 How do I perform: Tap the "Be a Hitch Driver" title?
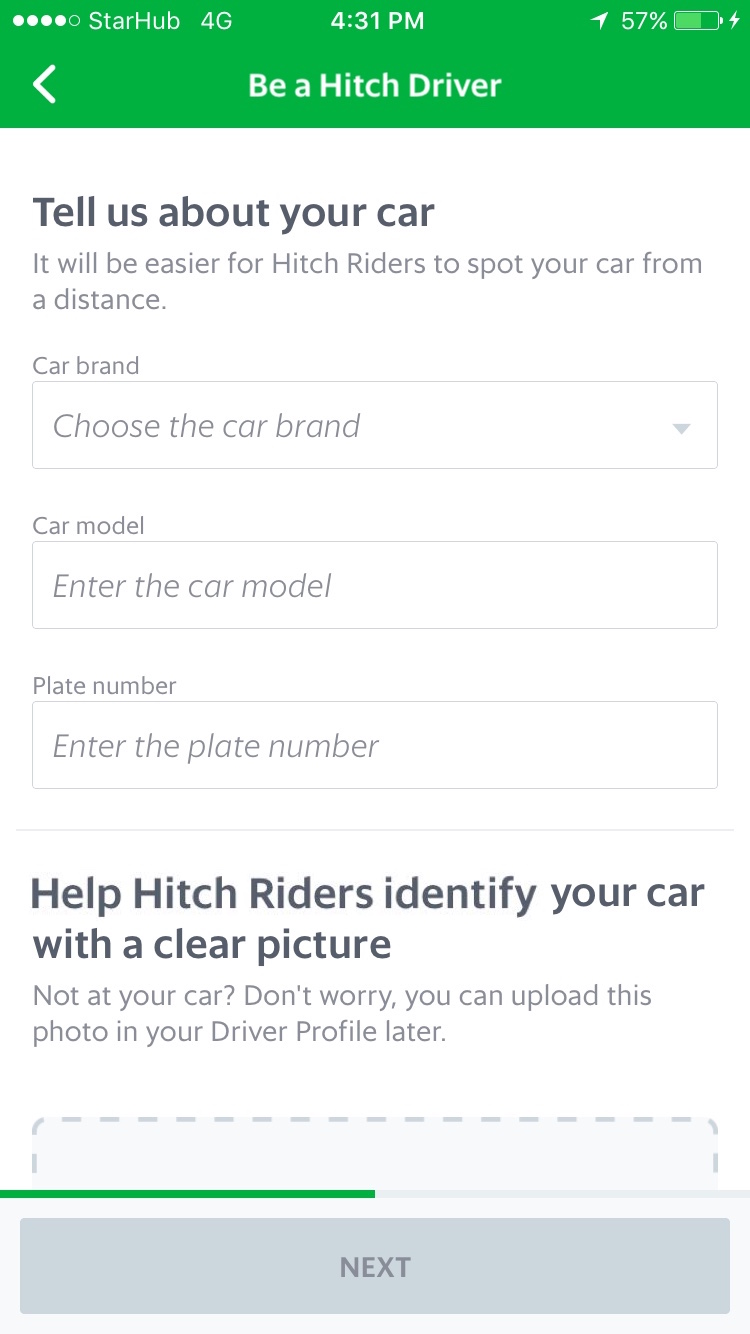[x=374, y=85]
